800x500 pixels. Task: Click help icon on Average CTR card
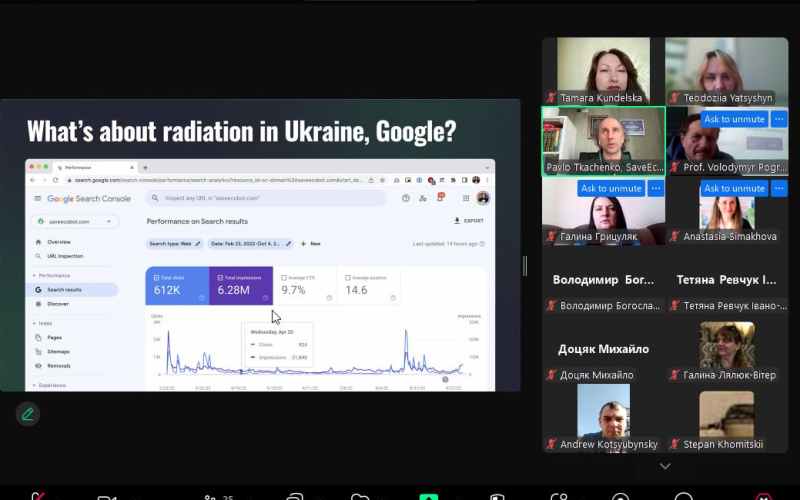pos(329,298)
